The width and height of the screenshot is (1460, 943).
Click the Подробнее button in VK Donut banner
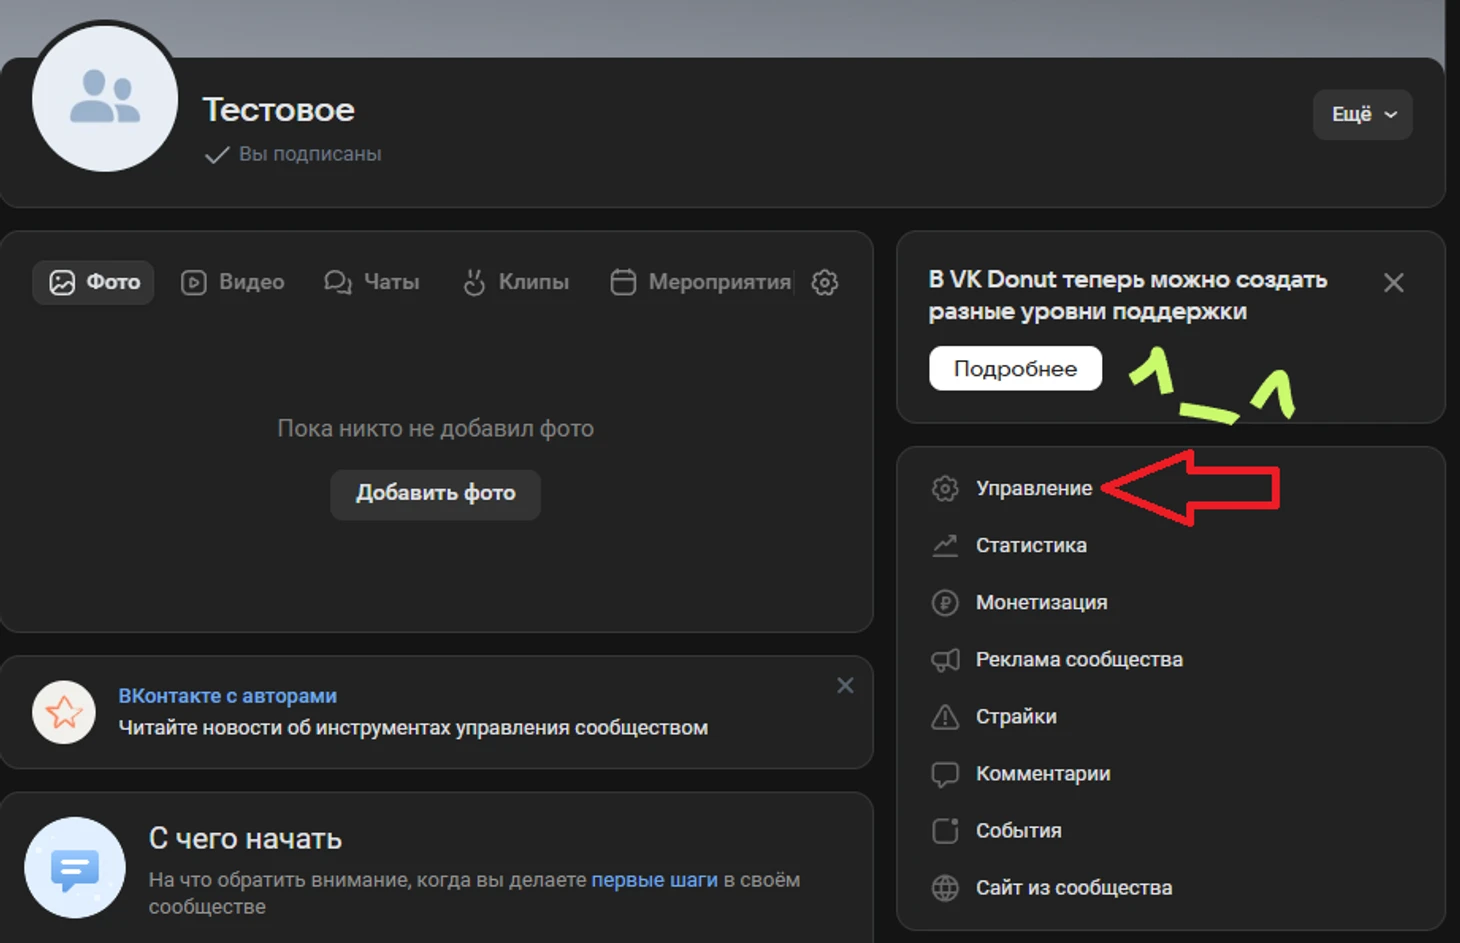[x=1015, y=368]
